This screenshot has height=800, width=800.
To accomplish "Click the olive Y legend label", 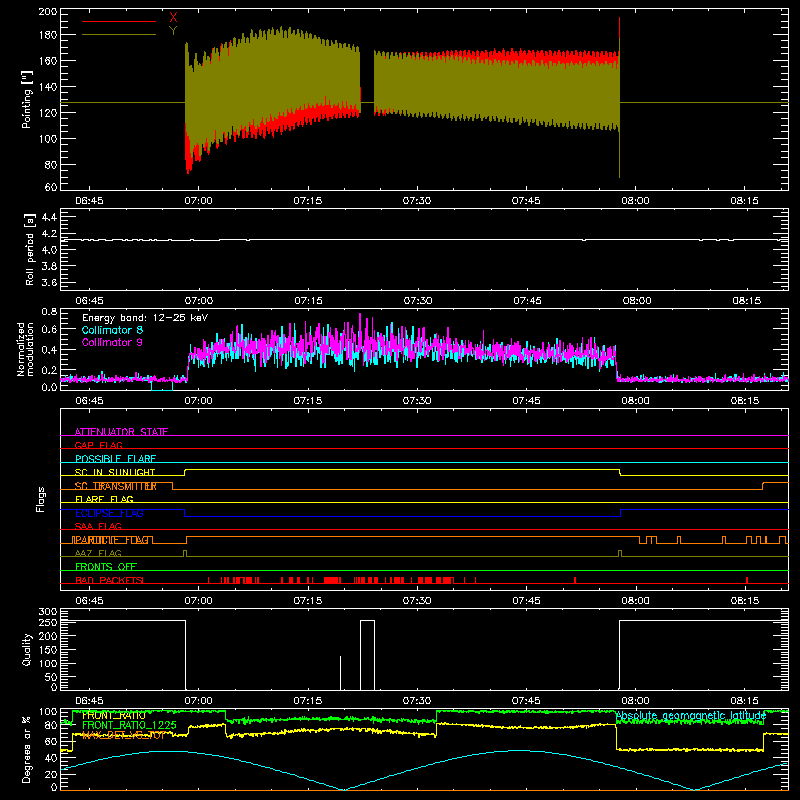I will tap(173, 31).
